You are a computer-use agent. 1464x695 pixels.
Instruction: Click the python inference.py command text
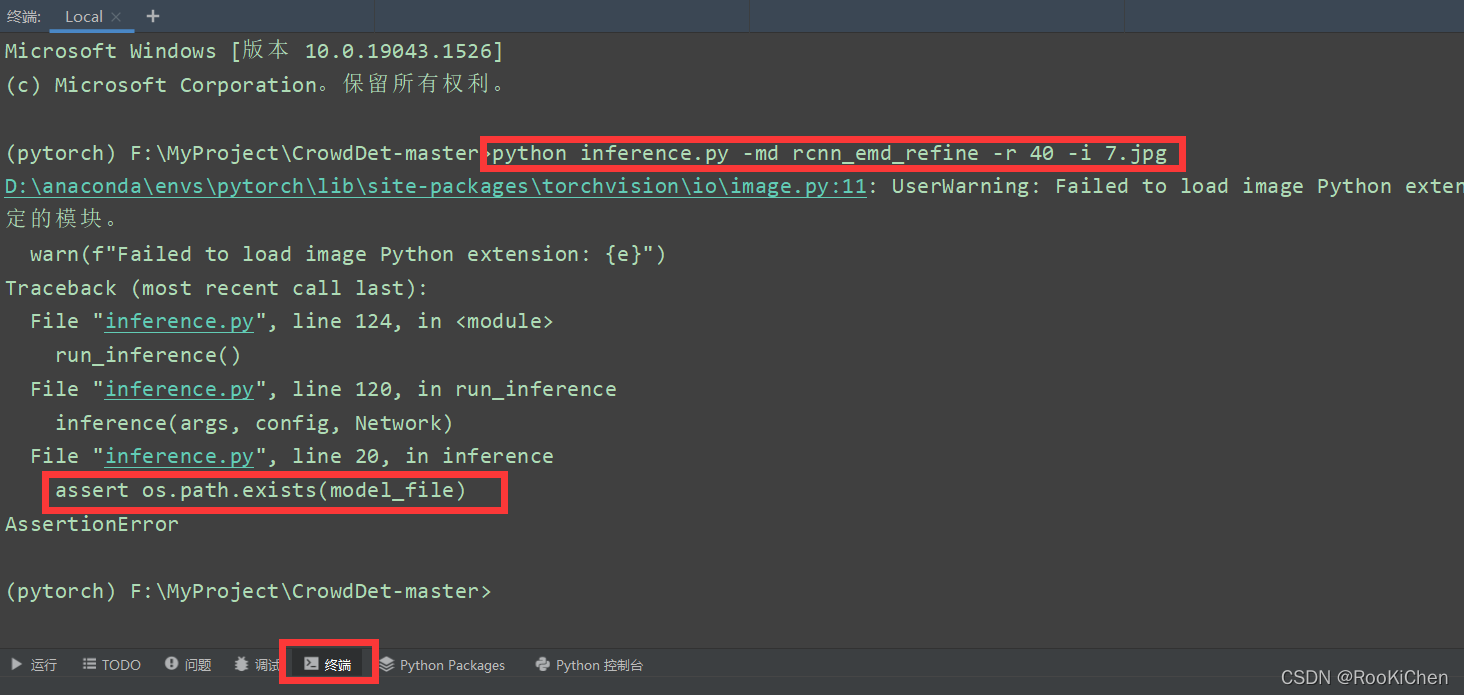(x=829, y=153)
